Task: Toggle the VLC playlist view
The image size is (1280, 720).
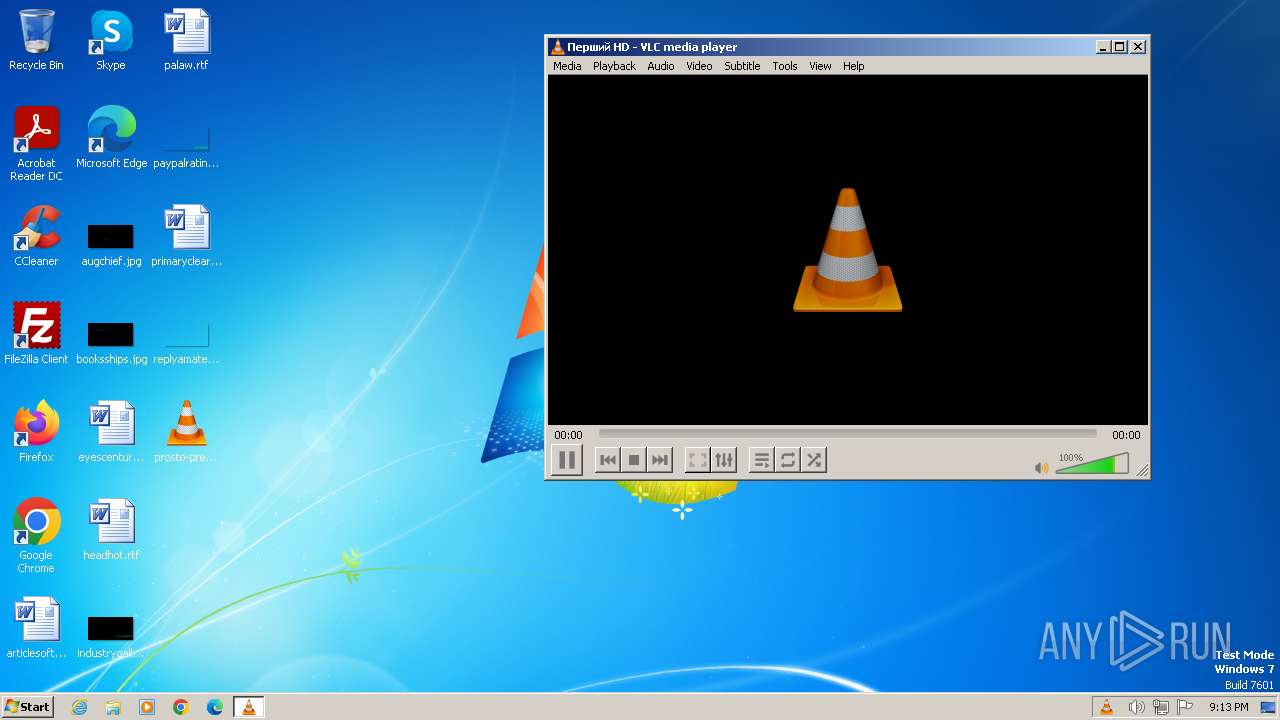Action: [x=762, y=460]
